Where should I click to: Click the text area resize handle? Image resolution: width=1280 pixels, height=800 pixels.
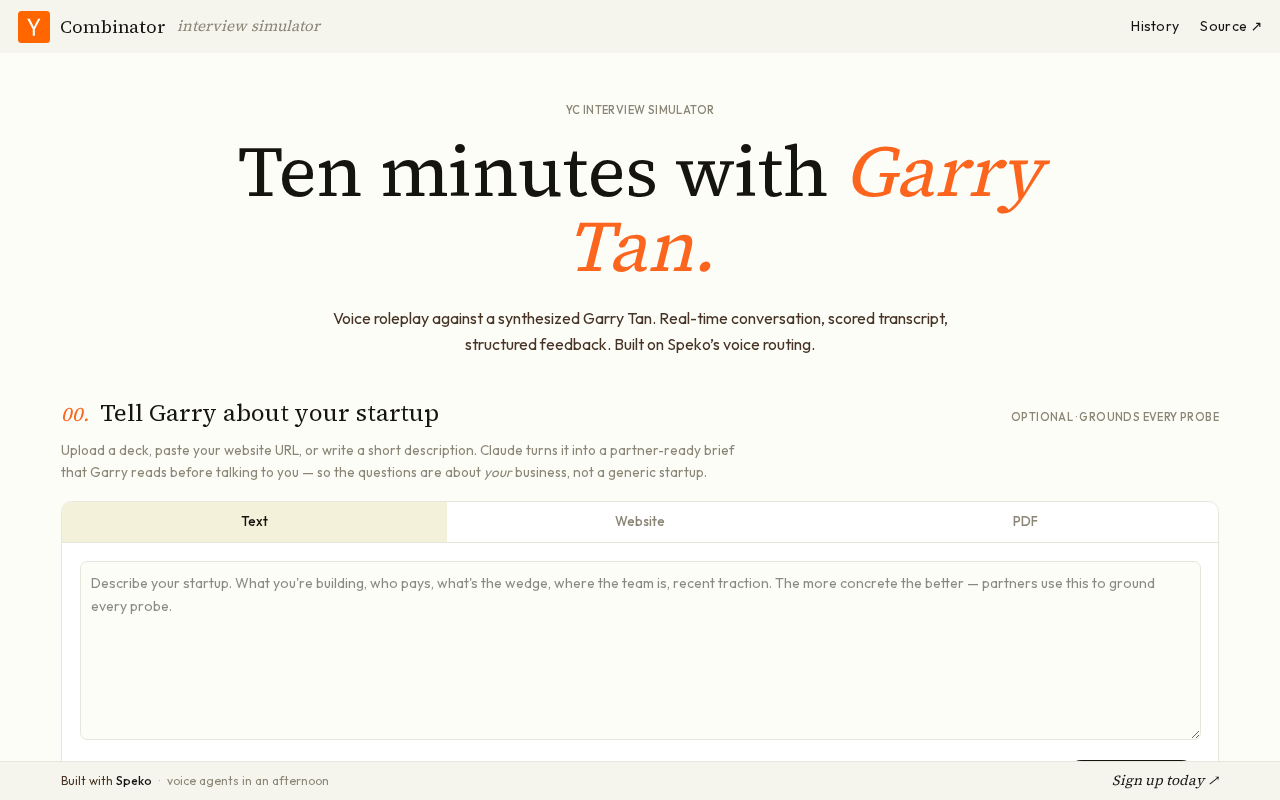[x=1194, y=733]
